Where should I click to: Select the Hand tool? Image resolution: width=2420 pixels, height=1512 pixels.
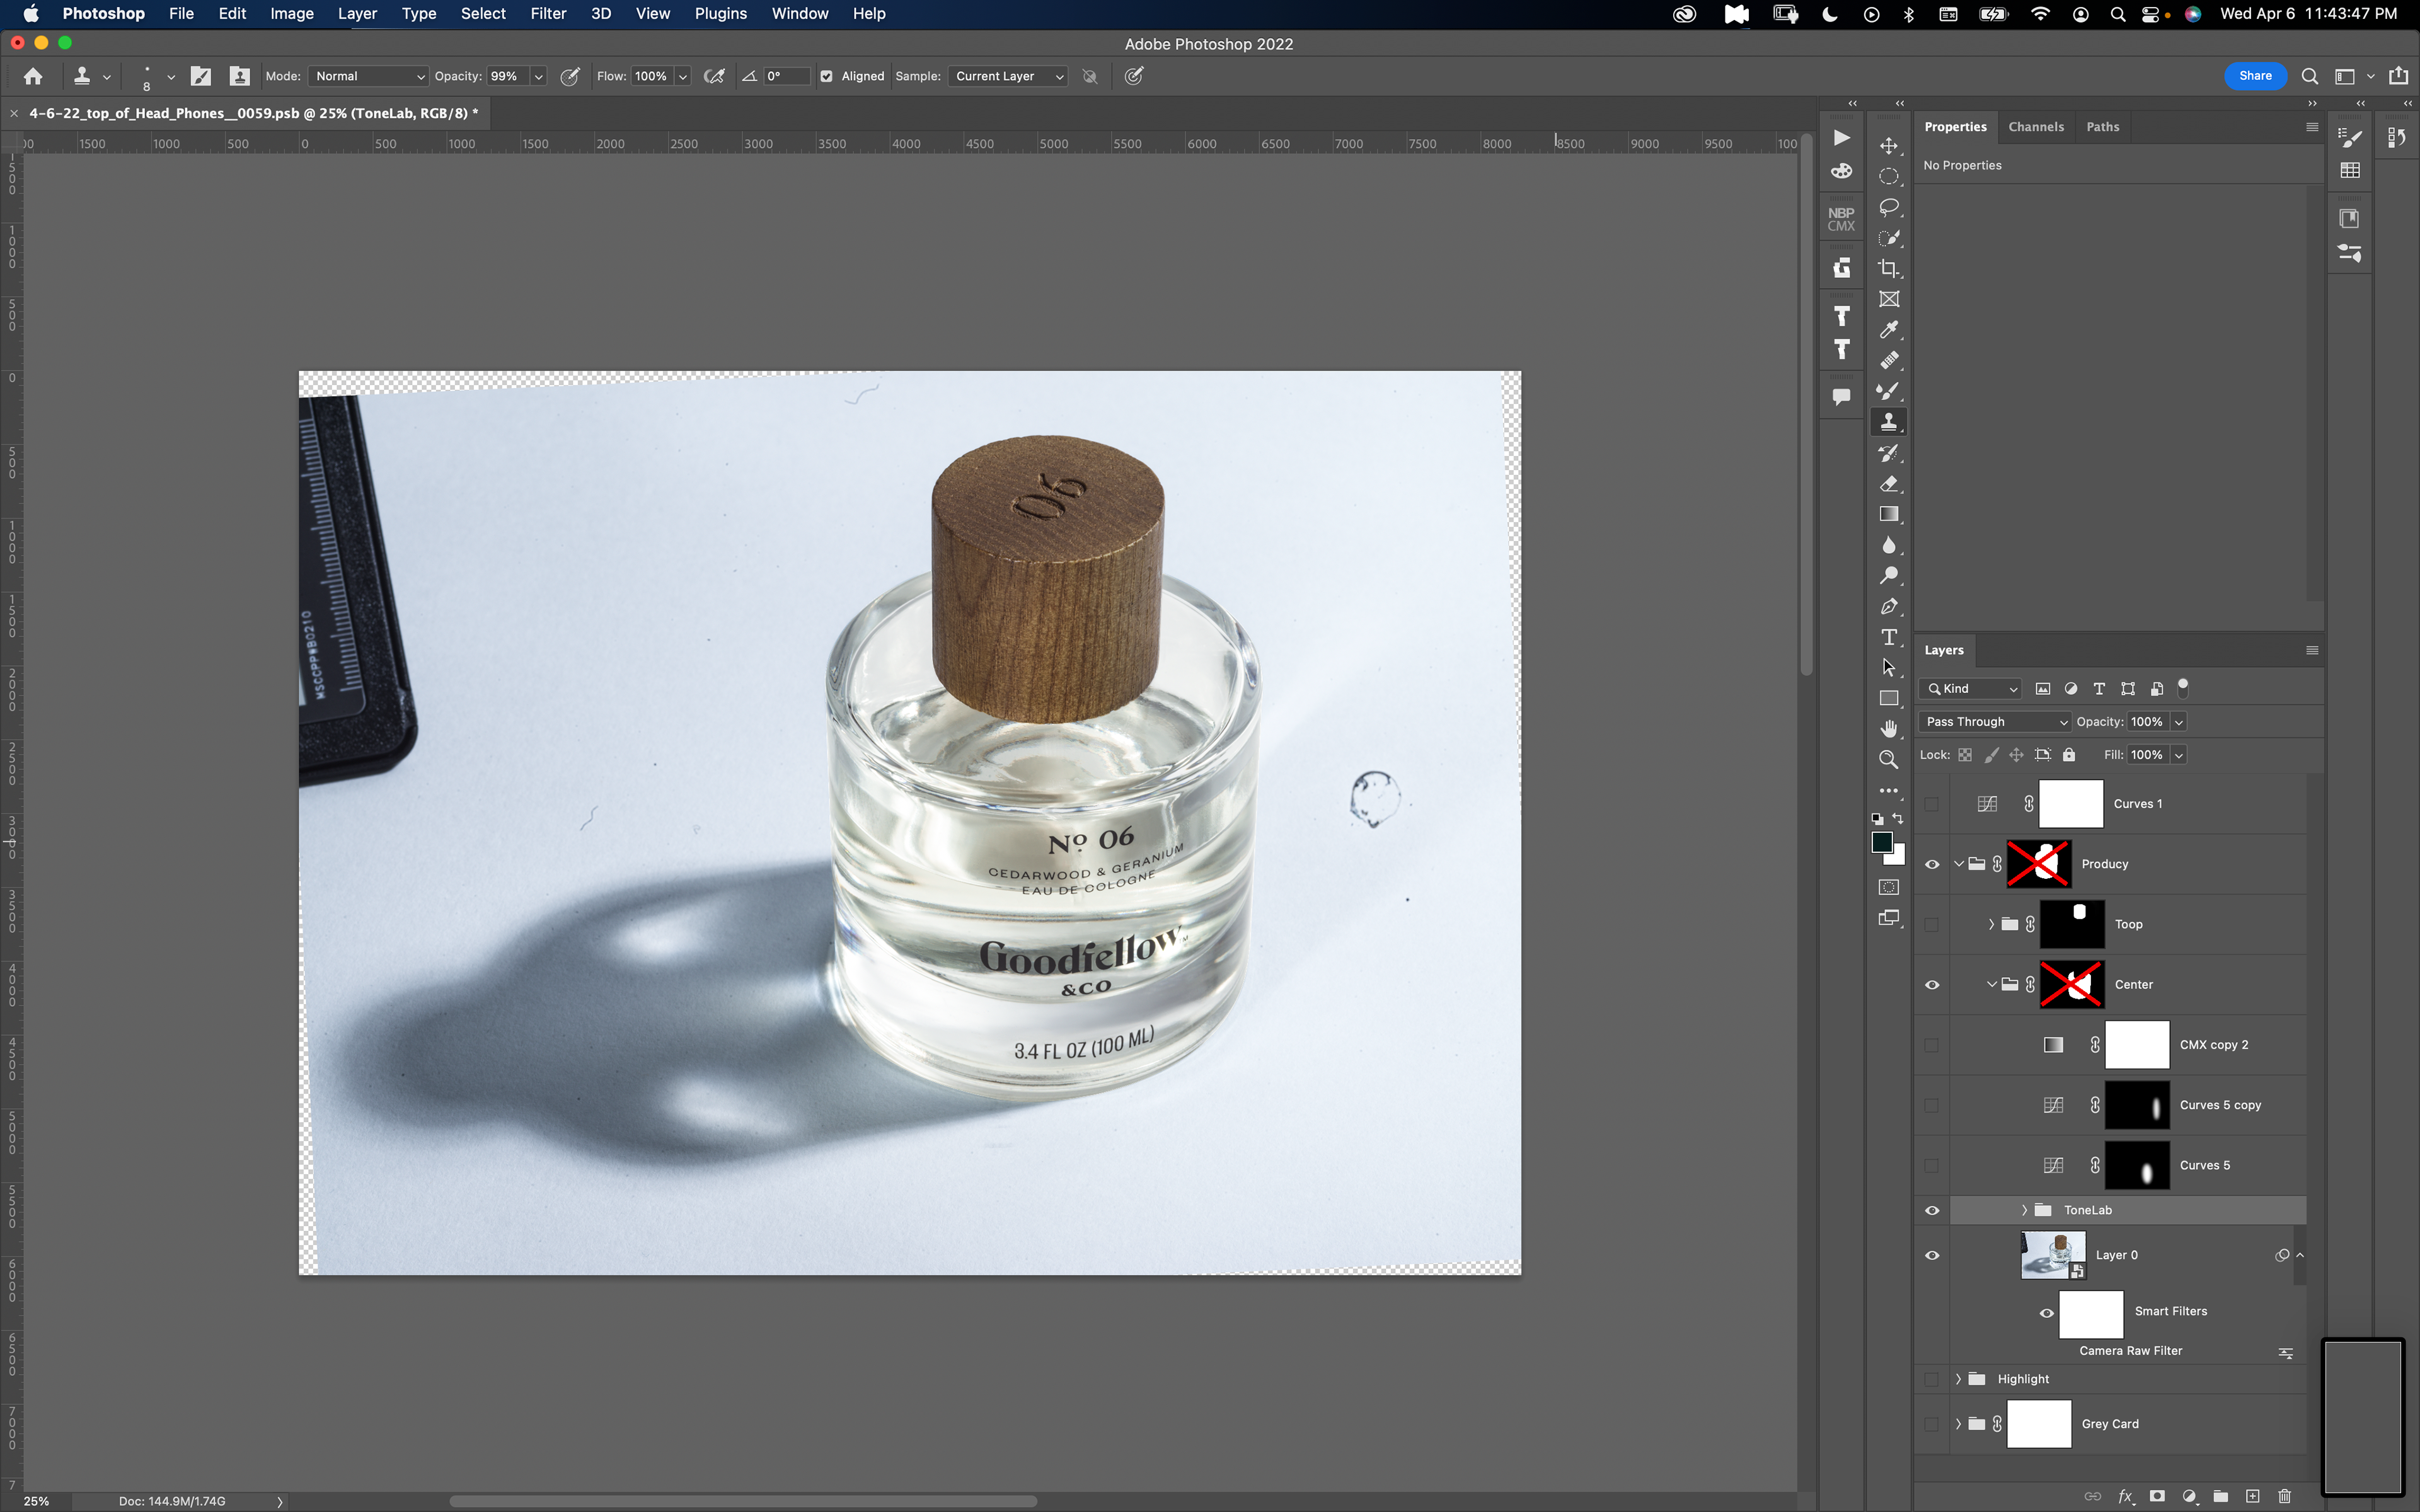click(x=1888, y=728)
